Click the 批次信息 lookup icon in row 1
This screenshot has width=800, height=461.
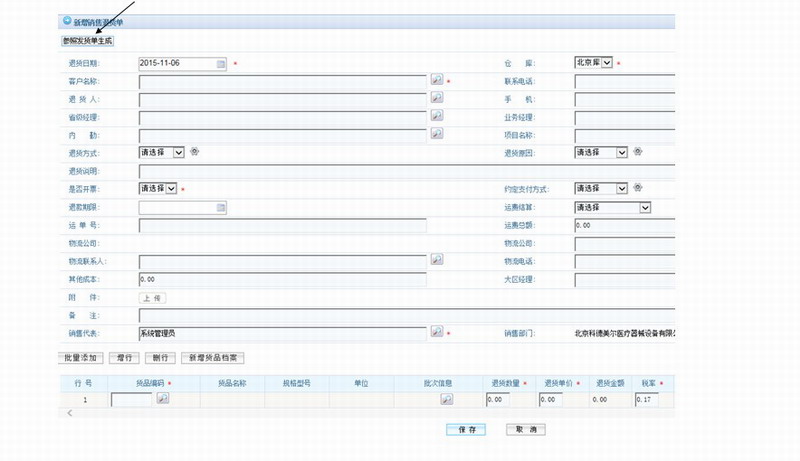pyautogui.click(x=447, y=400)
